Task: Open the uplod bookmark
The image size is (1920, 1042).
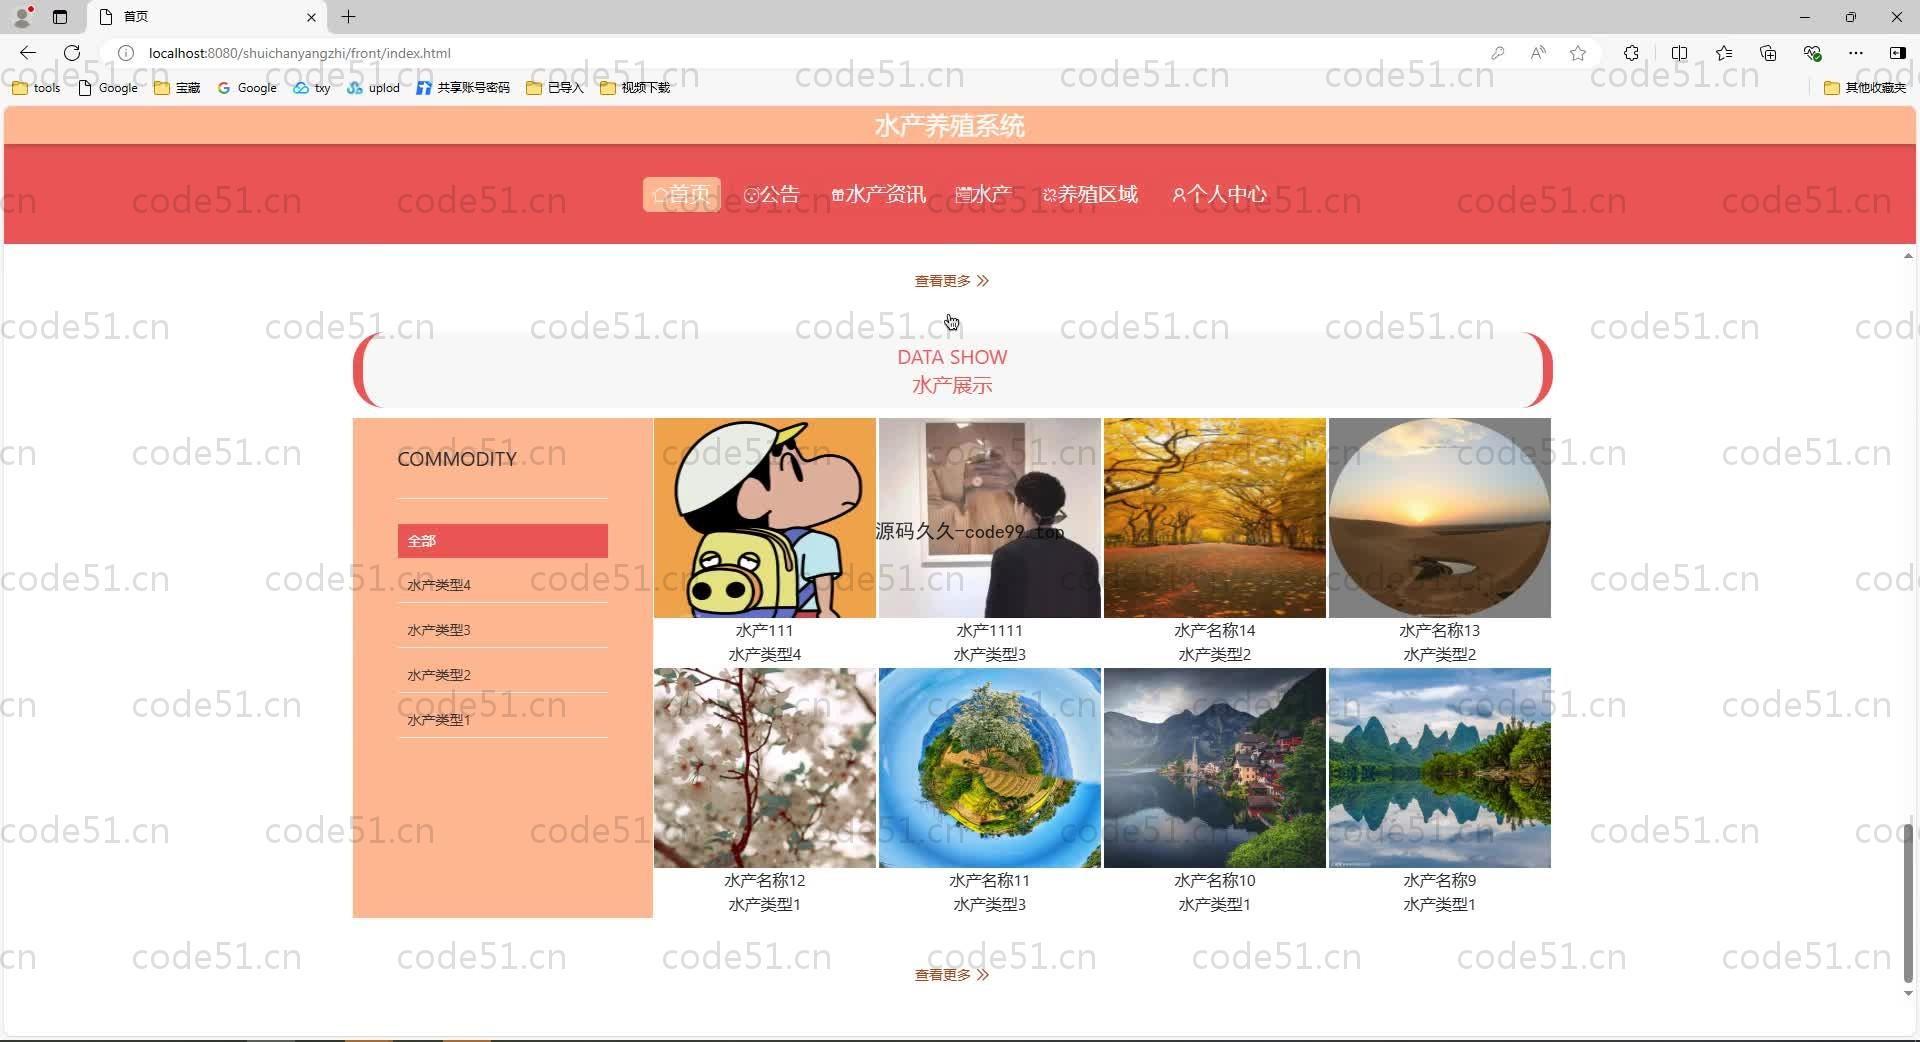Action: 374,88
